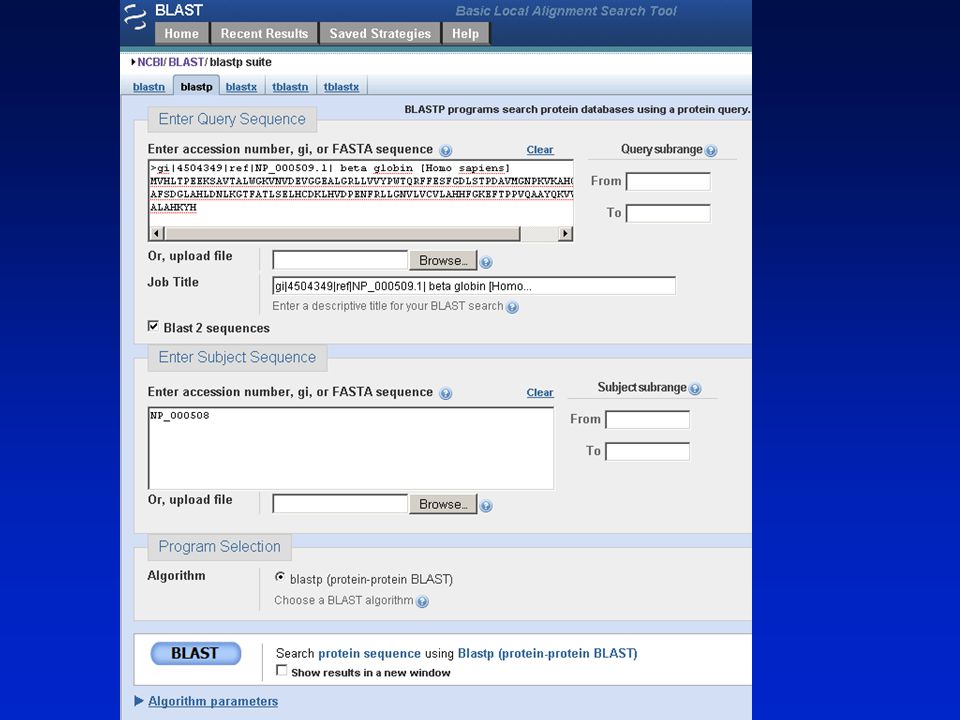This screenshot has height=720, width=960.
Task: Uncheck the Blast 2 sequences checkbox
Action: (x=153, y=326)
